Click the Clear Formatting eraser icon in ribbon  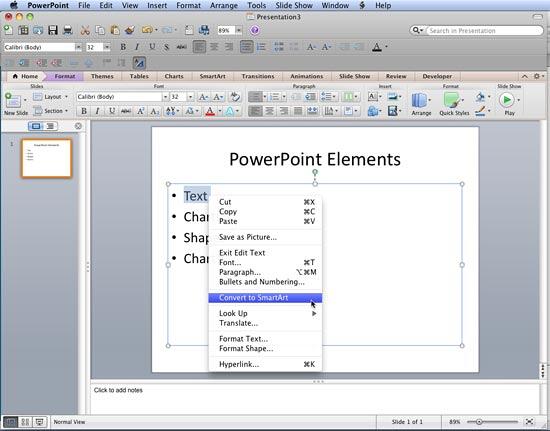coord(235,97)
